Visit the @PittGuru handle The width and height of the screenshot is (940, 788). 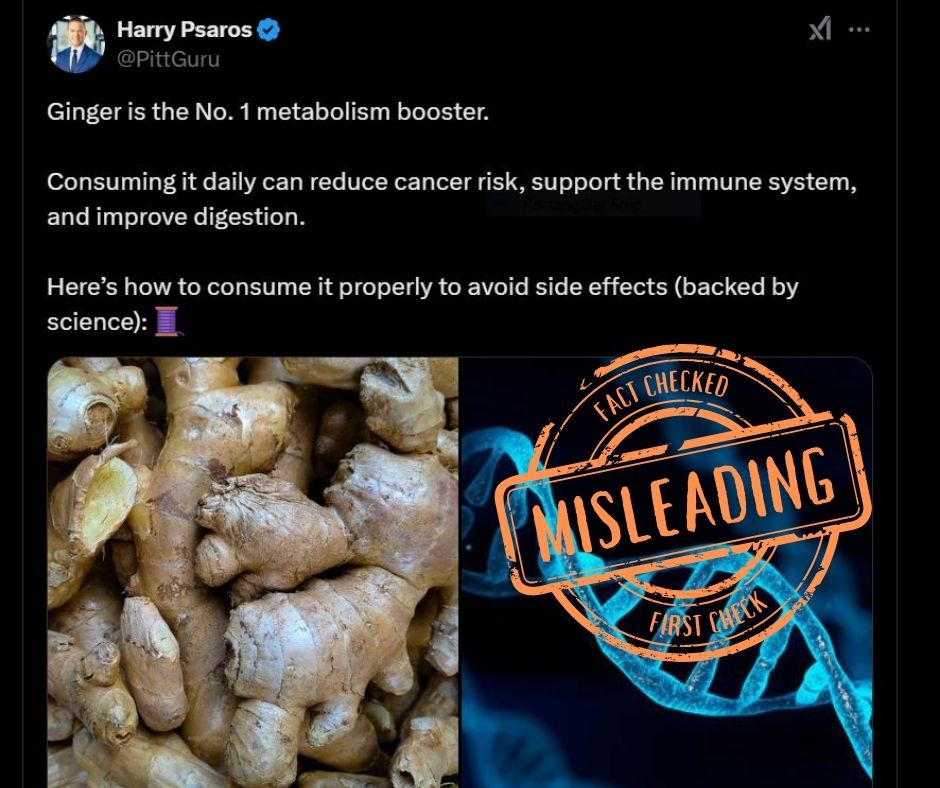[x=168, y=59]
